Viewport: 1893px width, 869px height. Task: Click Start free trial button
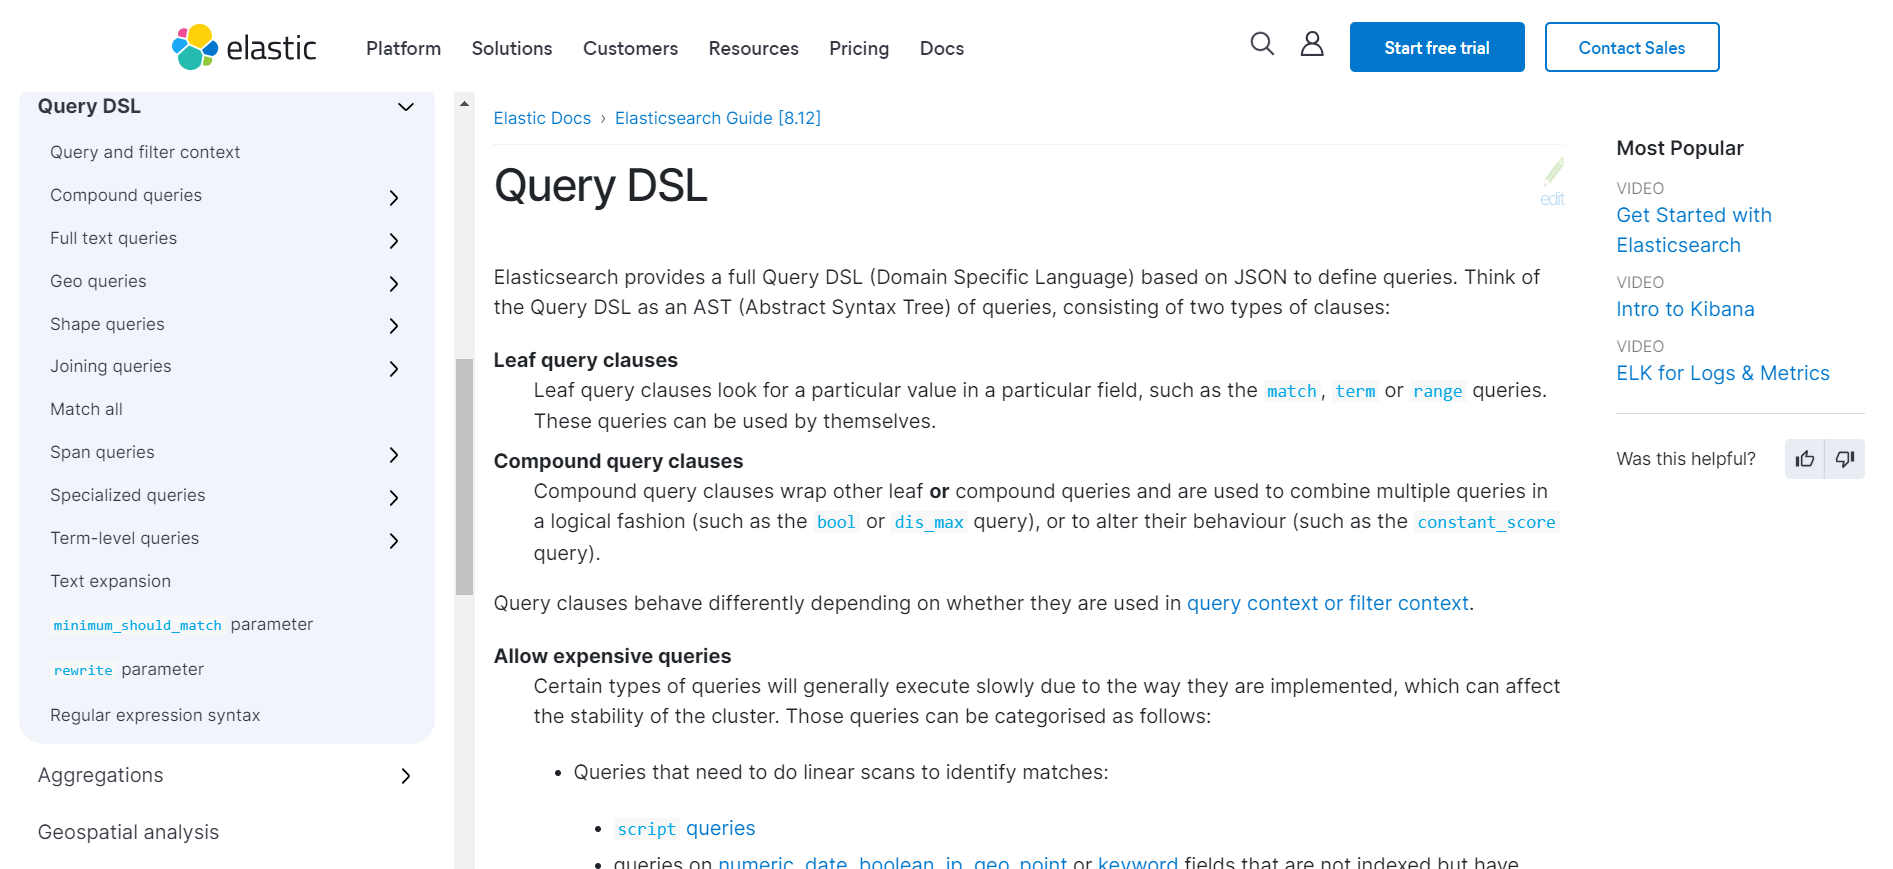(1437, 47)
